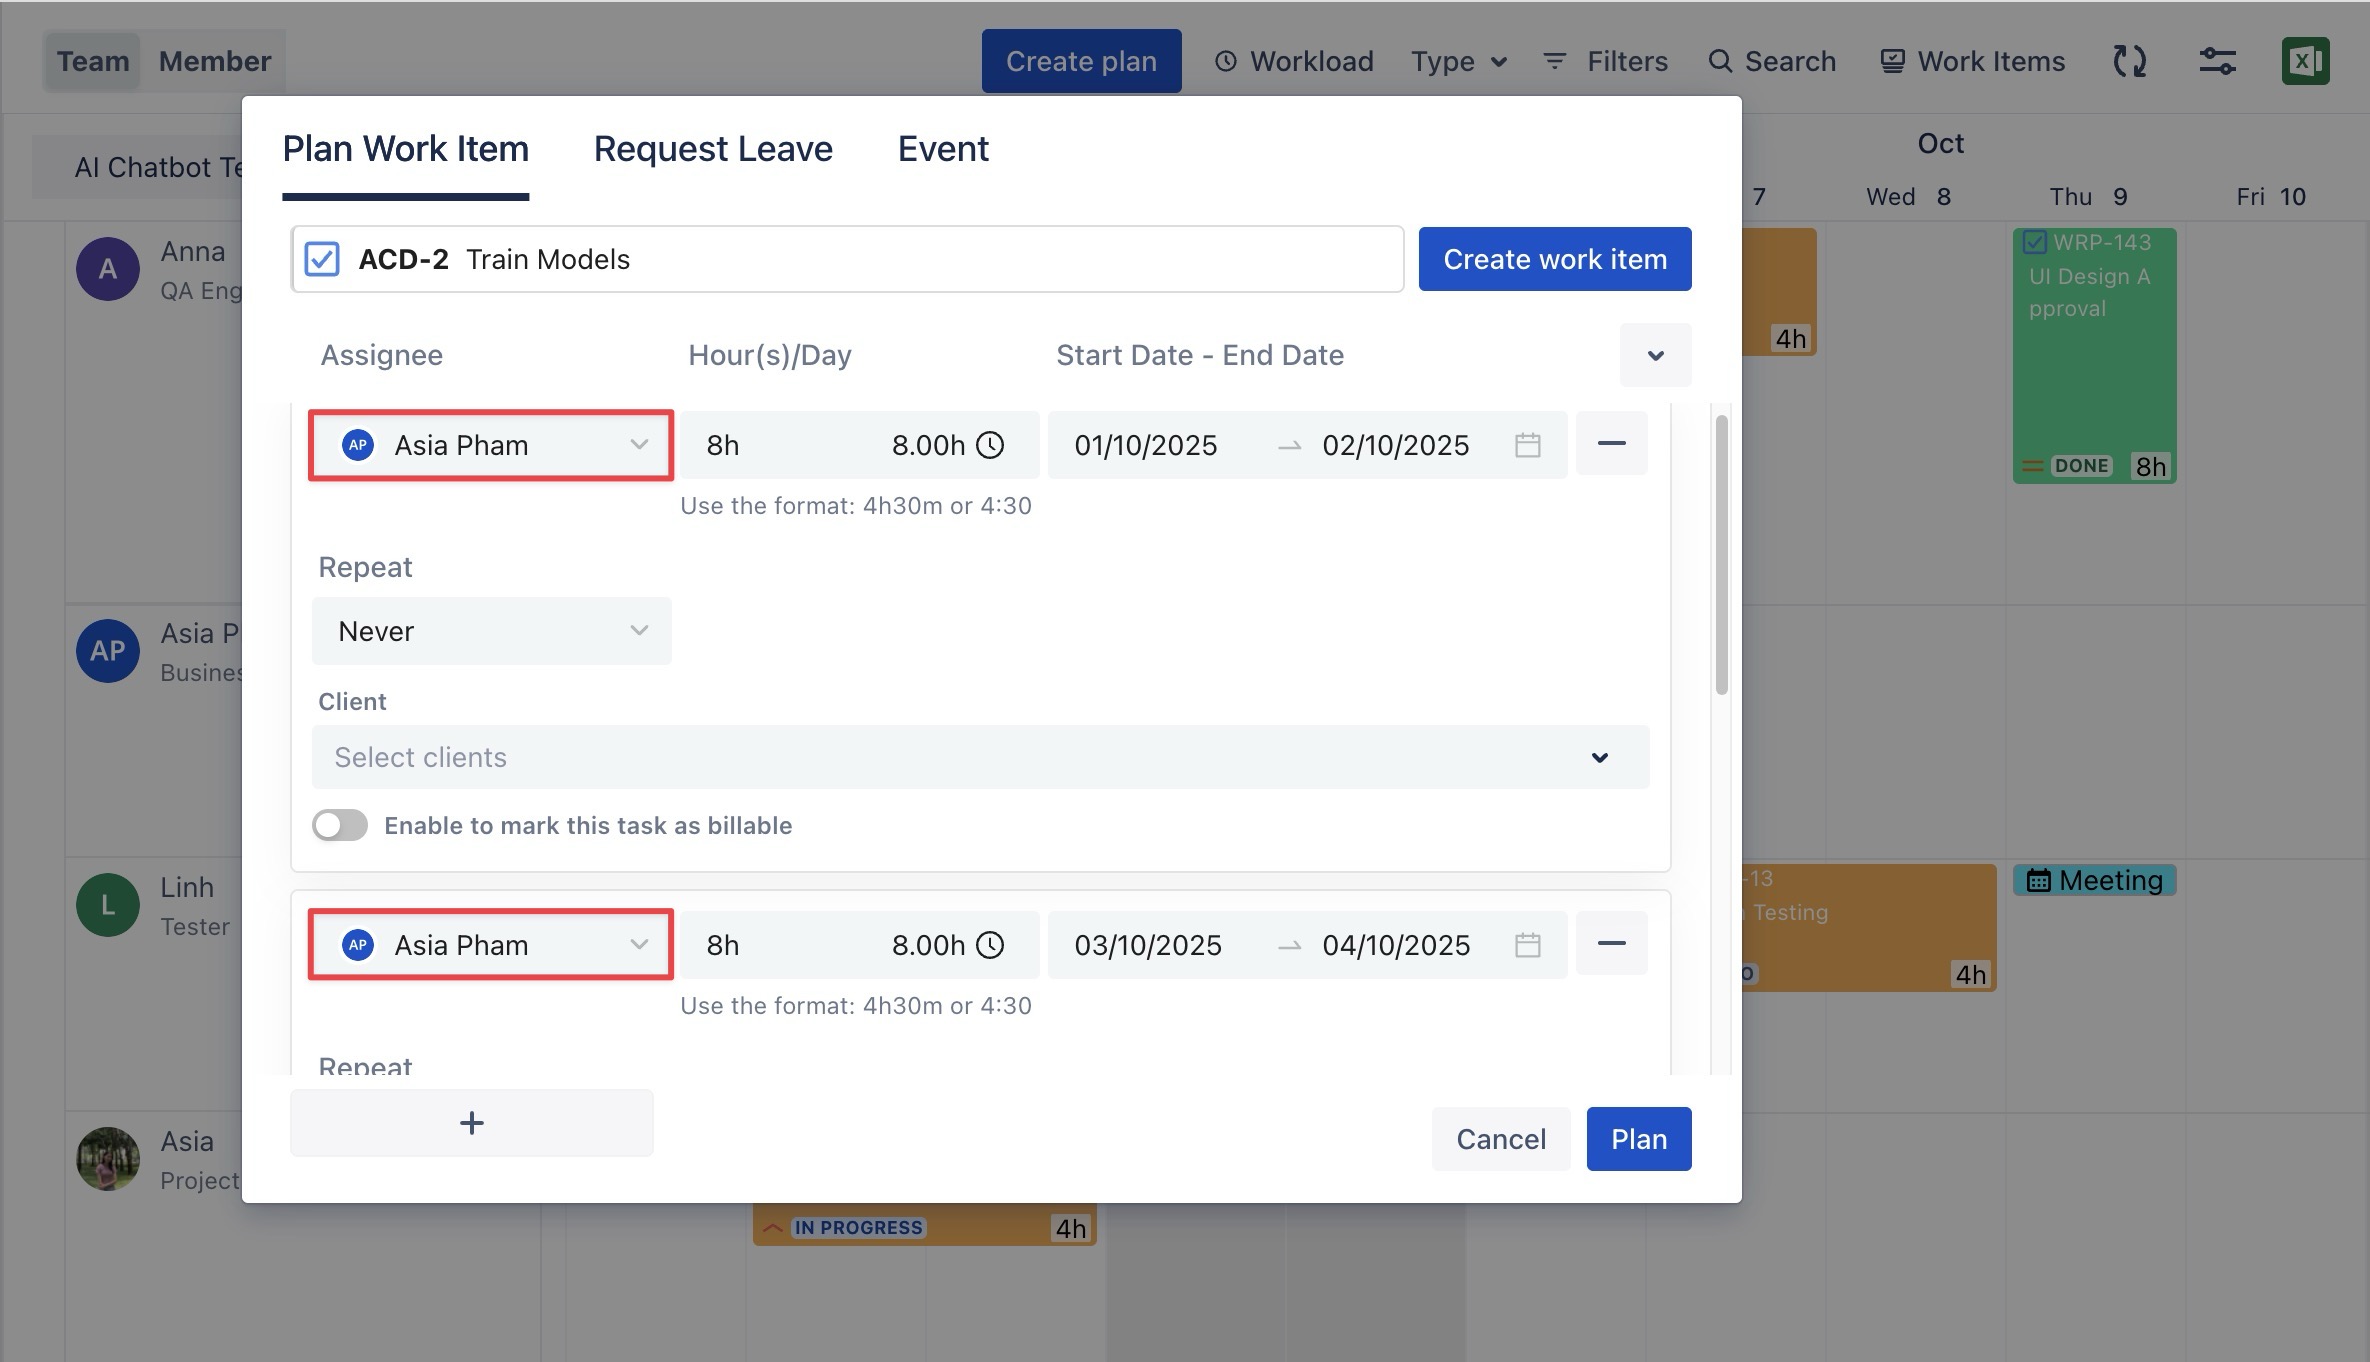Add new assignee row with plus button
Screen dimensions: 2370x1362
(x=471, y=1123)
